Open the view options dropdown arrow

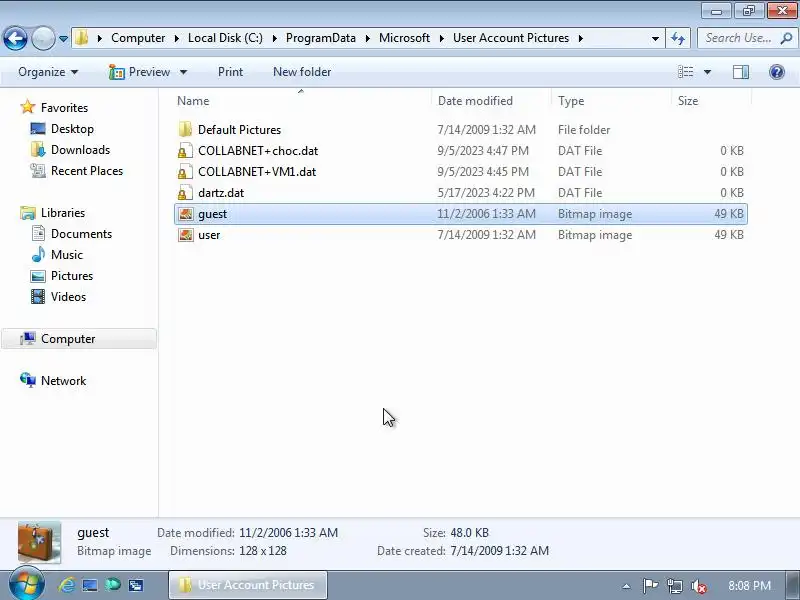[707, 72]
